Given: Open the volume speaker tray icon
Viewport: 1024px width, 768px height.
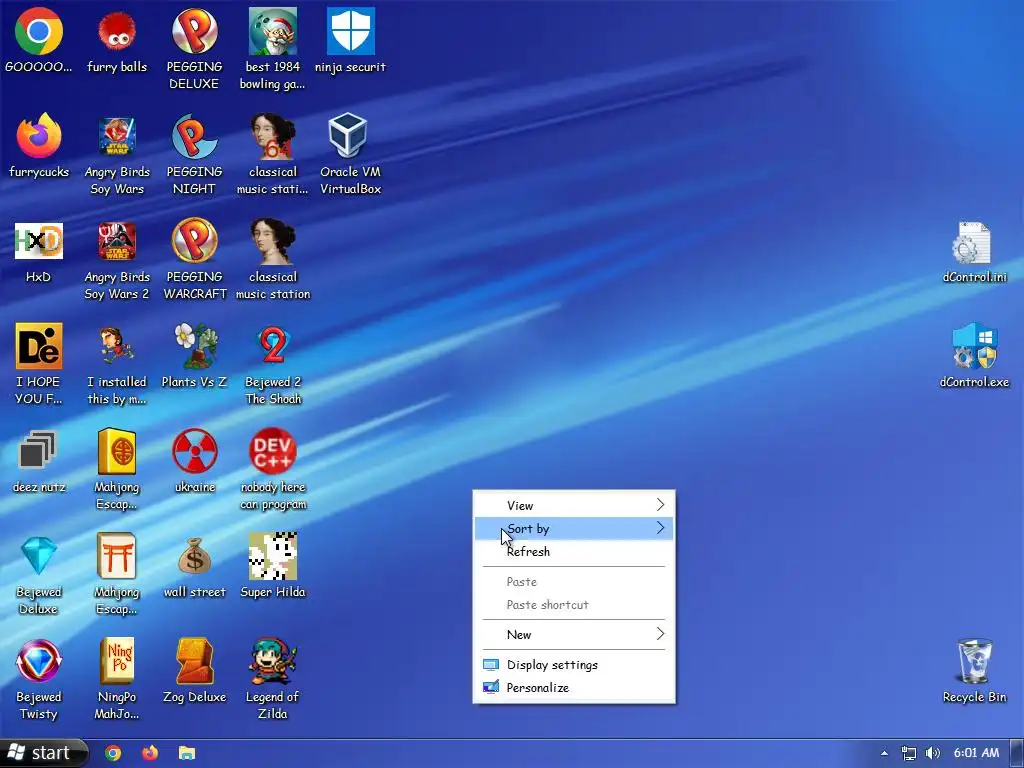Looking at the screenshot, I should tap(933, 753).
